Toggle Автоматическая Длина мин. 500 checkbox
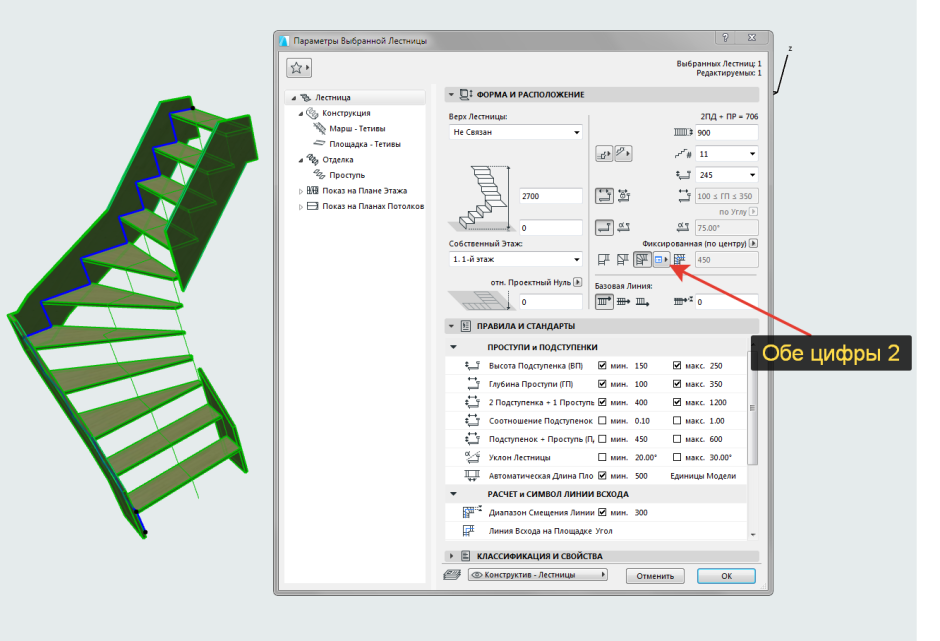 pyautogui.click(x=602, y=476)
